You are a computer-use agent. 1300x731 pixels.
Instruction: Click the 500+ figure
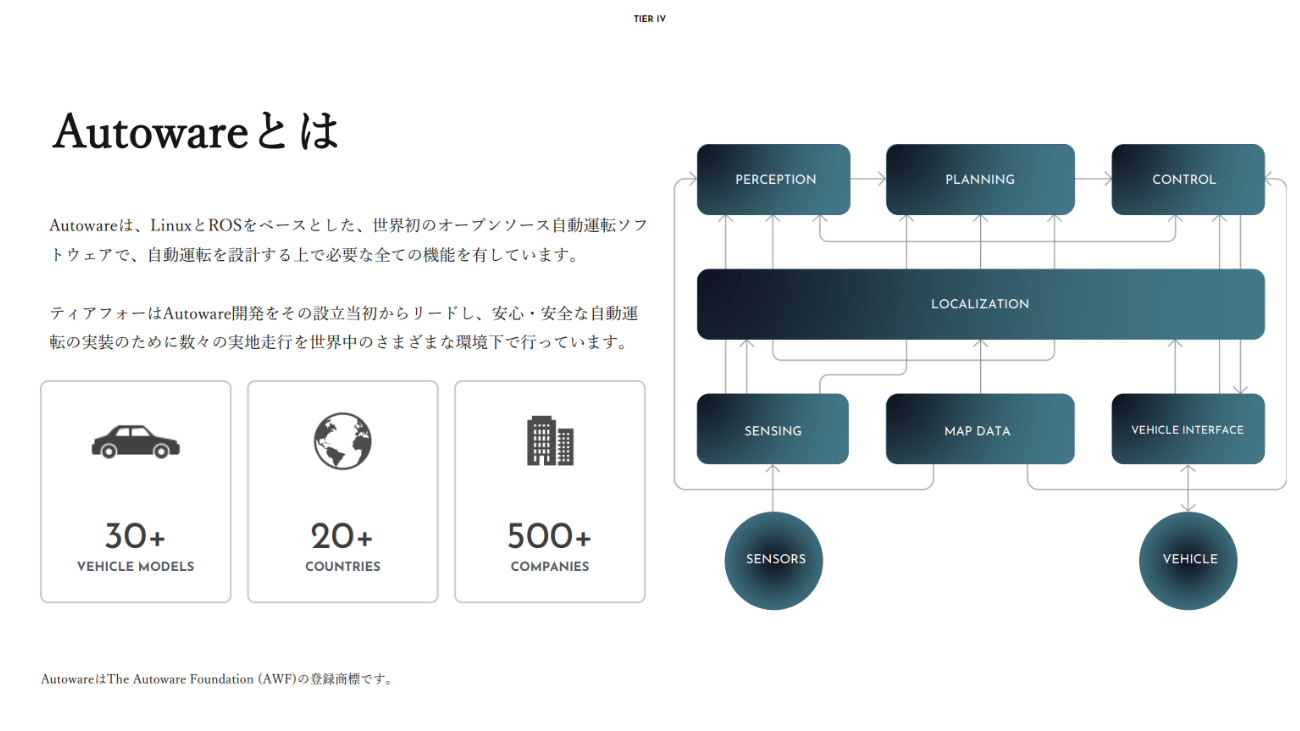click(549, 537)
